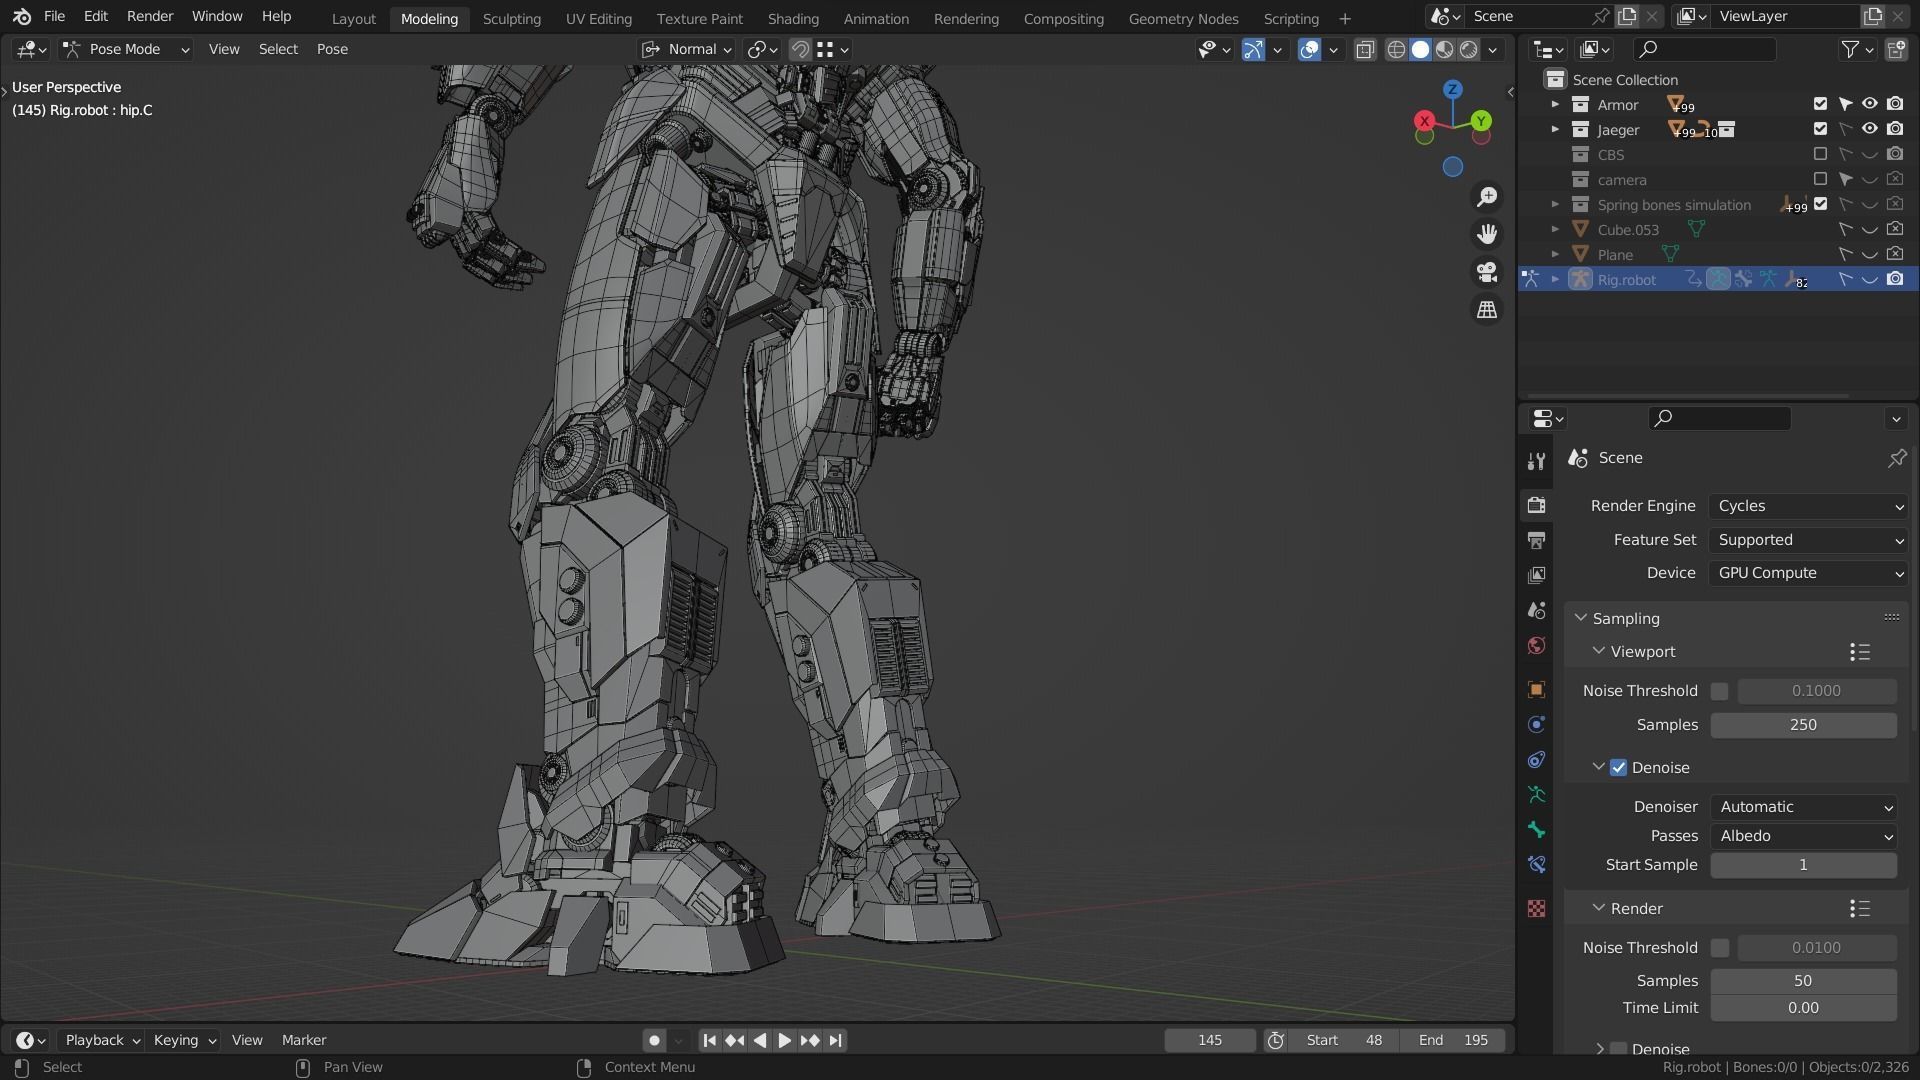Click the zoom view magnifier icon

coord(1487,197)
